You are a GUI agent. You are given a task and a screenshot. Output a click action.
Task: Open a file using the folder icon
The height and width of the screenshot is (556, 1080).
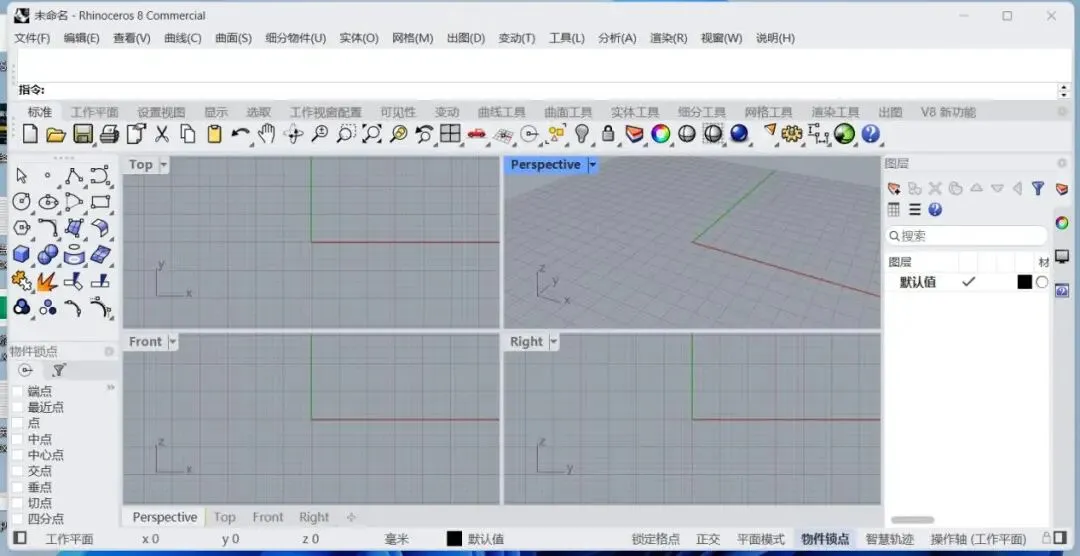[56, 134]
